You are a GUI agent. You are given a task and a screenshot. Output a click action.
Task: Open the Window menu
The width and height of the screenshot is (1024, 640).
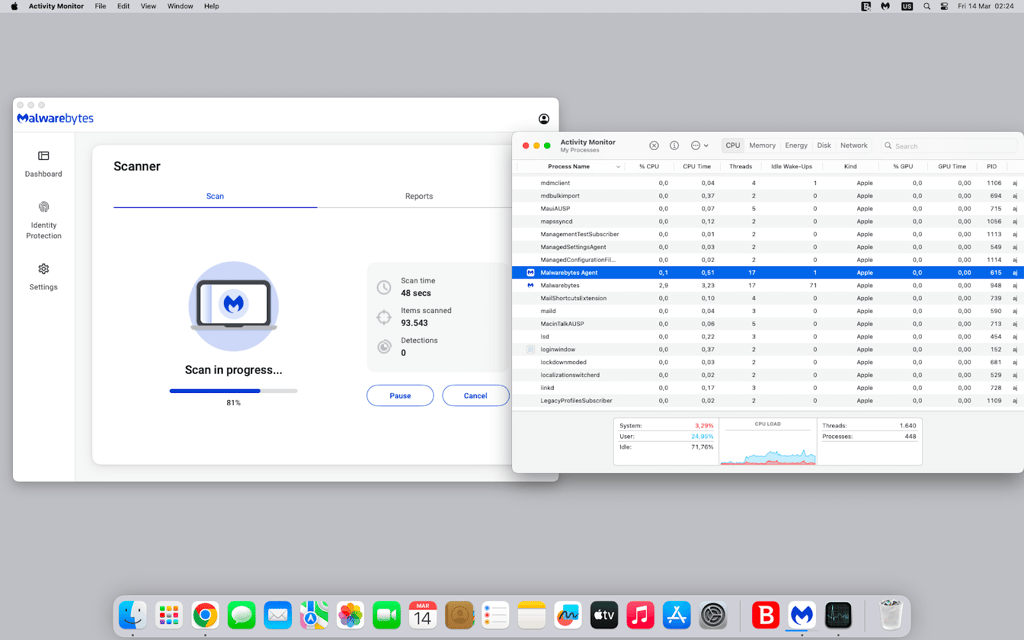point(180,6)
